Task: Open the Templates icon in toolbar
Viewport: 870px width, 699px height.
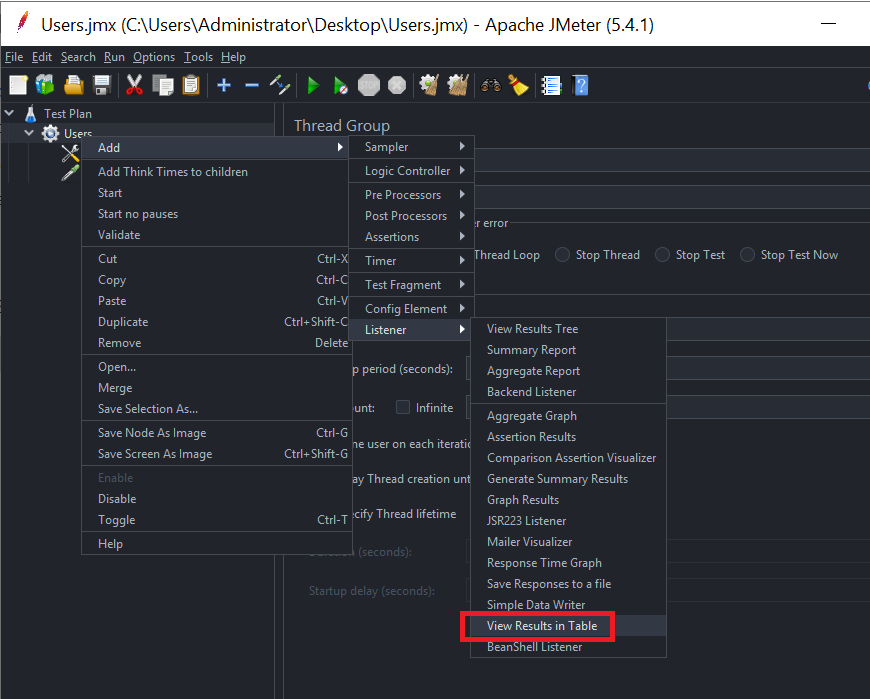Action: pyautogui.click(x=45, y=85)
